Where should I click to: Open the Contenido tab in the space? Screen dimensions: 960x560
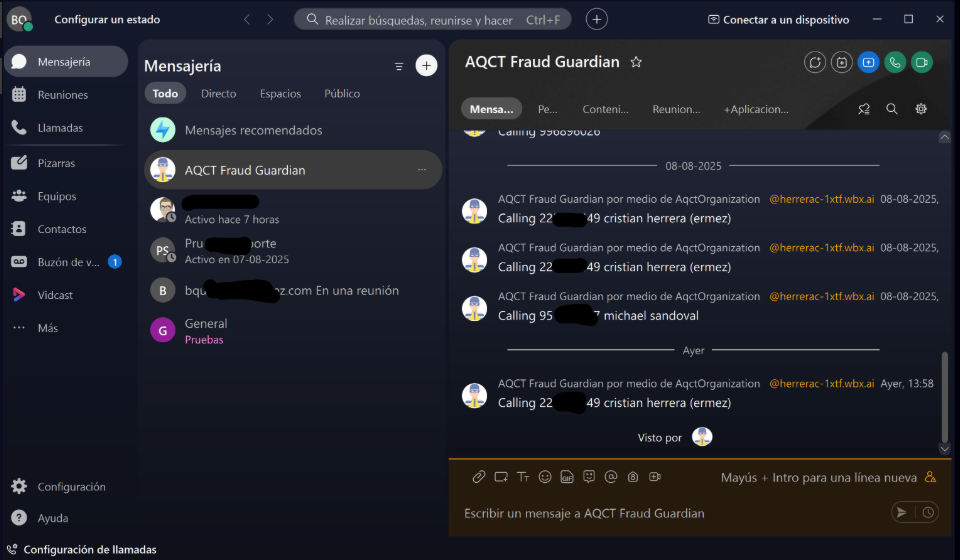[605, 109]
